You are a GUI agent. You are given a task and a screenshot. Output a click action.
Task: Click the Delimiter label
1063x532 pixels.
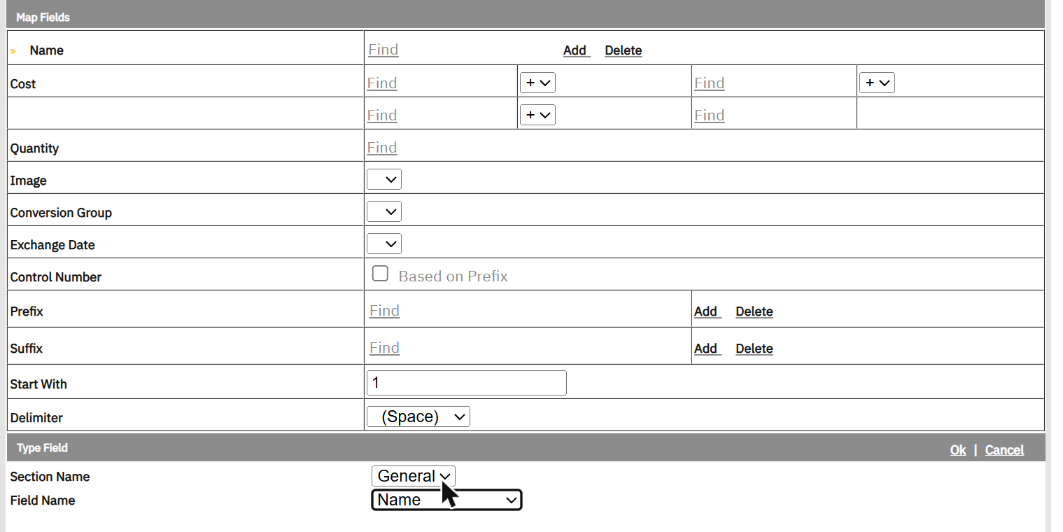pos(37,418)
